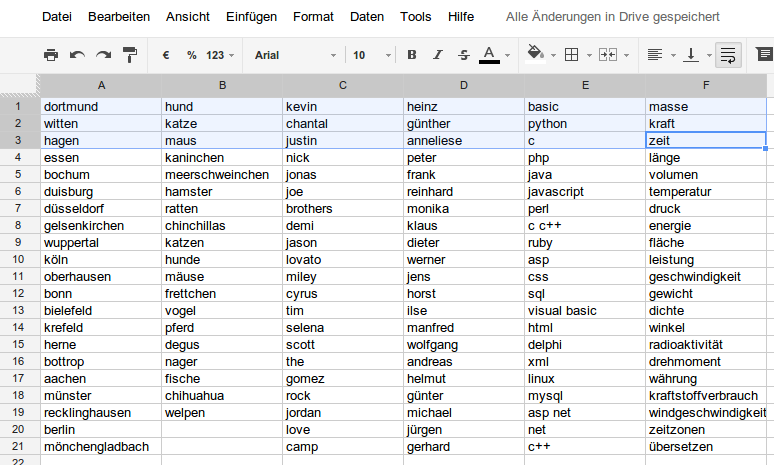Enable text wrapping button
This screenshot has height=465, width=774.
[728, 55]
